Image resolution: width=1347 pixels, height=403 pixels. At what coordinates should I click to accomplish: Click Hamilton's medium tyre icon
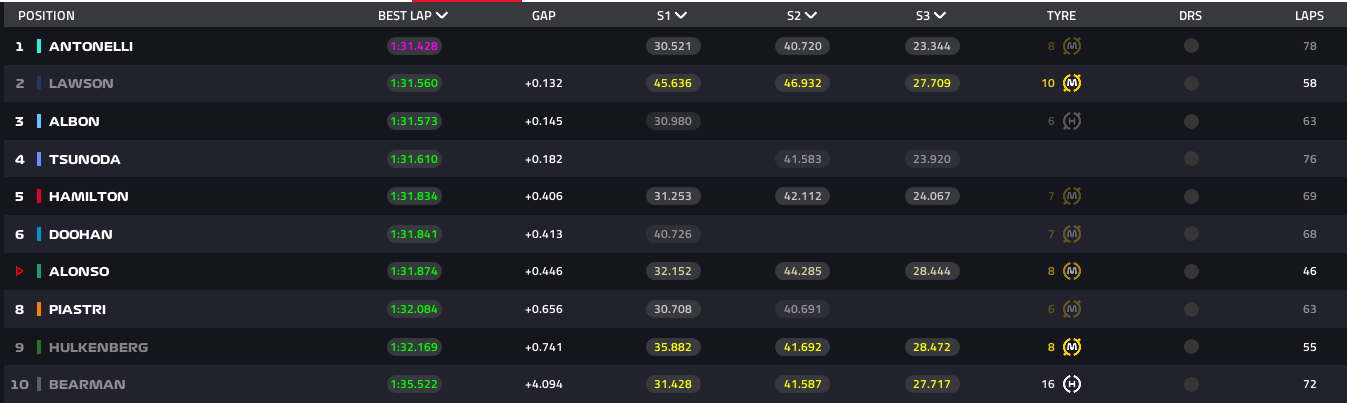1072,196
